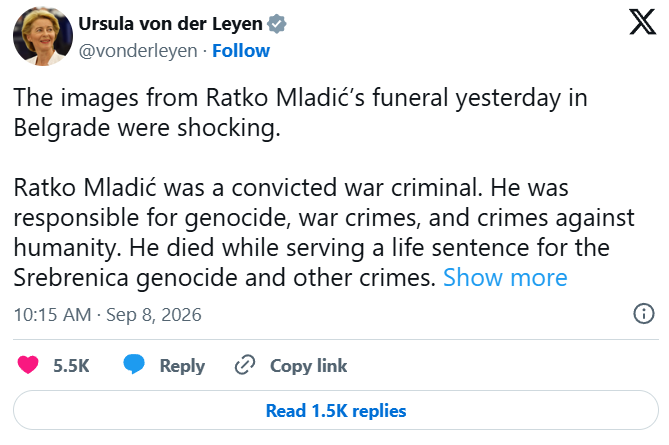669x445 pixels.
Task: Open the circled info icon beside timestamp
Action: (643, 314)
